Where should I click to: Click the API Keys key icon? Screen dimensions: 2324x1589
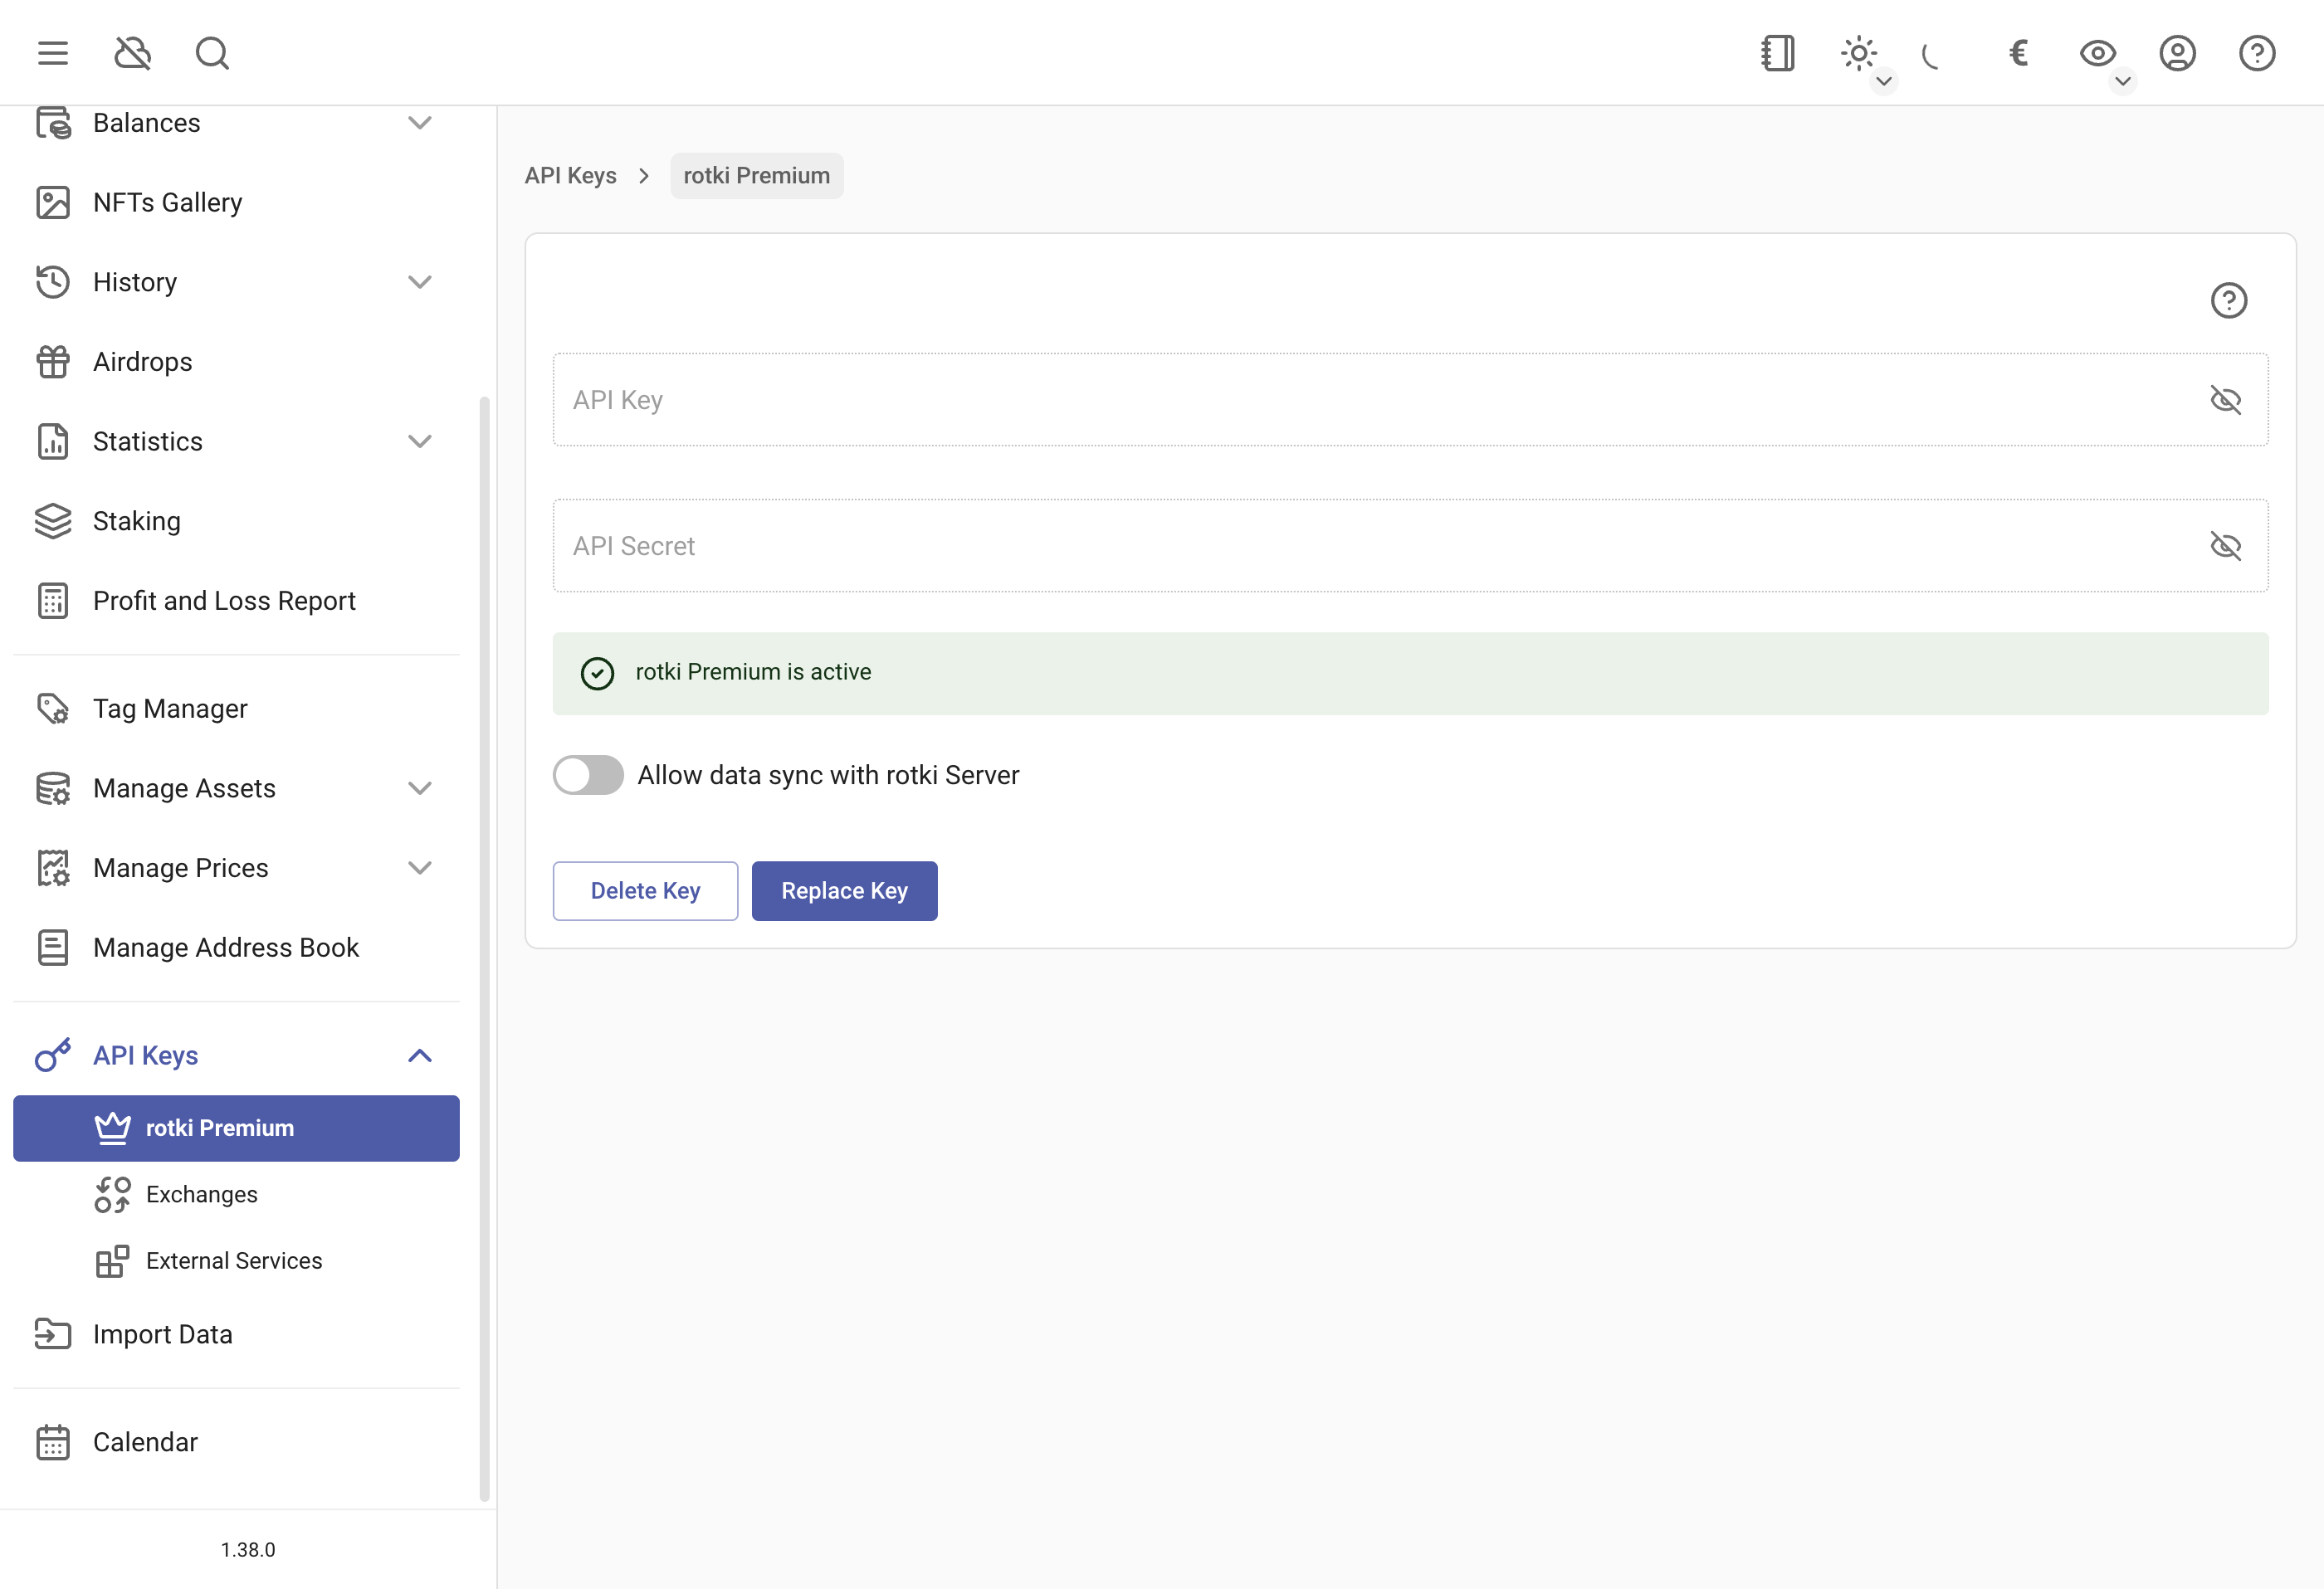pyautogui.click(x=53, y=1055)
